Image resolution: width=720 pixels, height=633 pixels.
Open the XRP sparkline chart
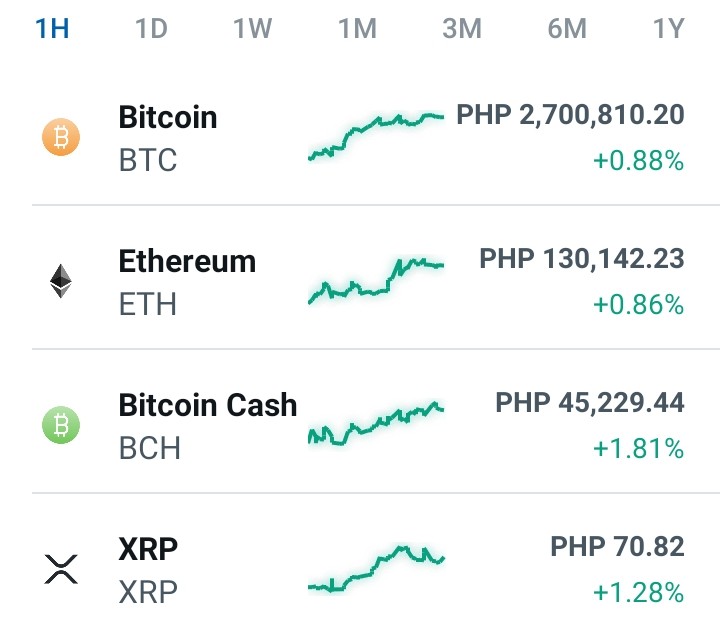(x=376, y=568)
